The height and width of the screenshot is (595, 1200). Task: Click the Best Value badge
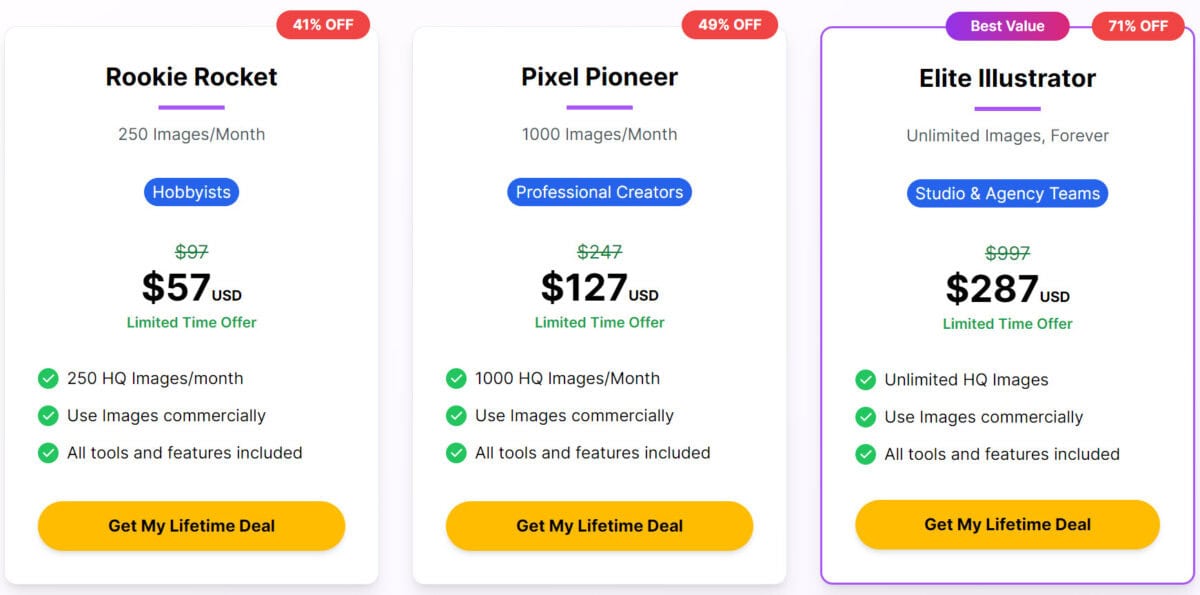[x=1007, y=26]
